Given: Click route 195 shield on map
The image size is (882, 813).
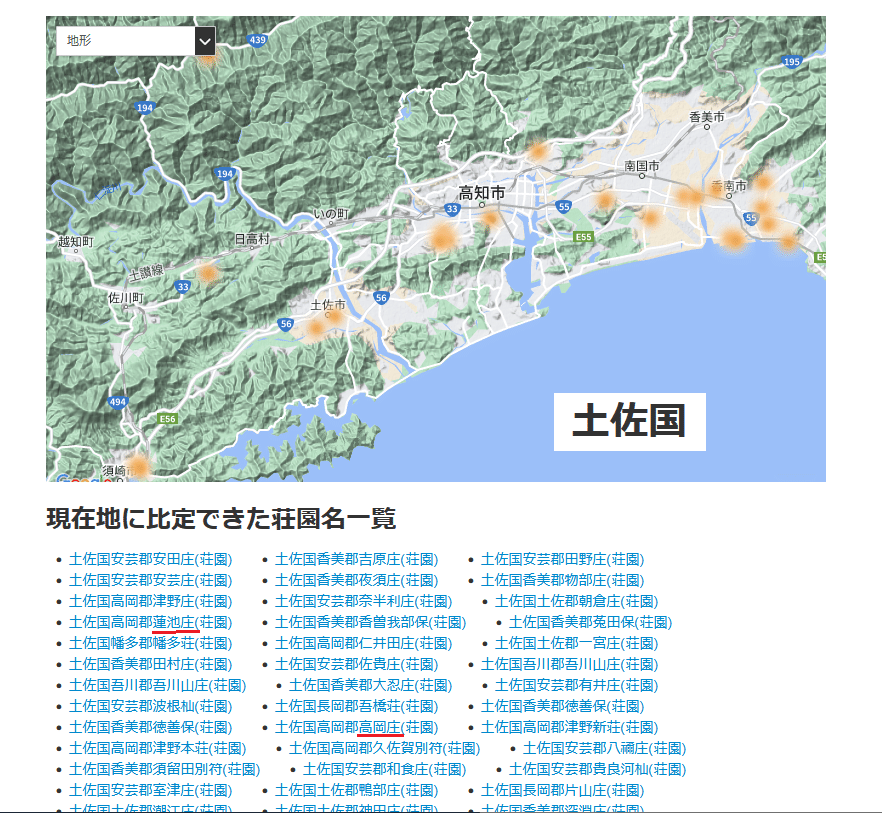Looking at the screenshot, I should (791, 61).
